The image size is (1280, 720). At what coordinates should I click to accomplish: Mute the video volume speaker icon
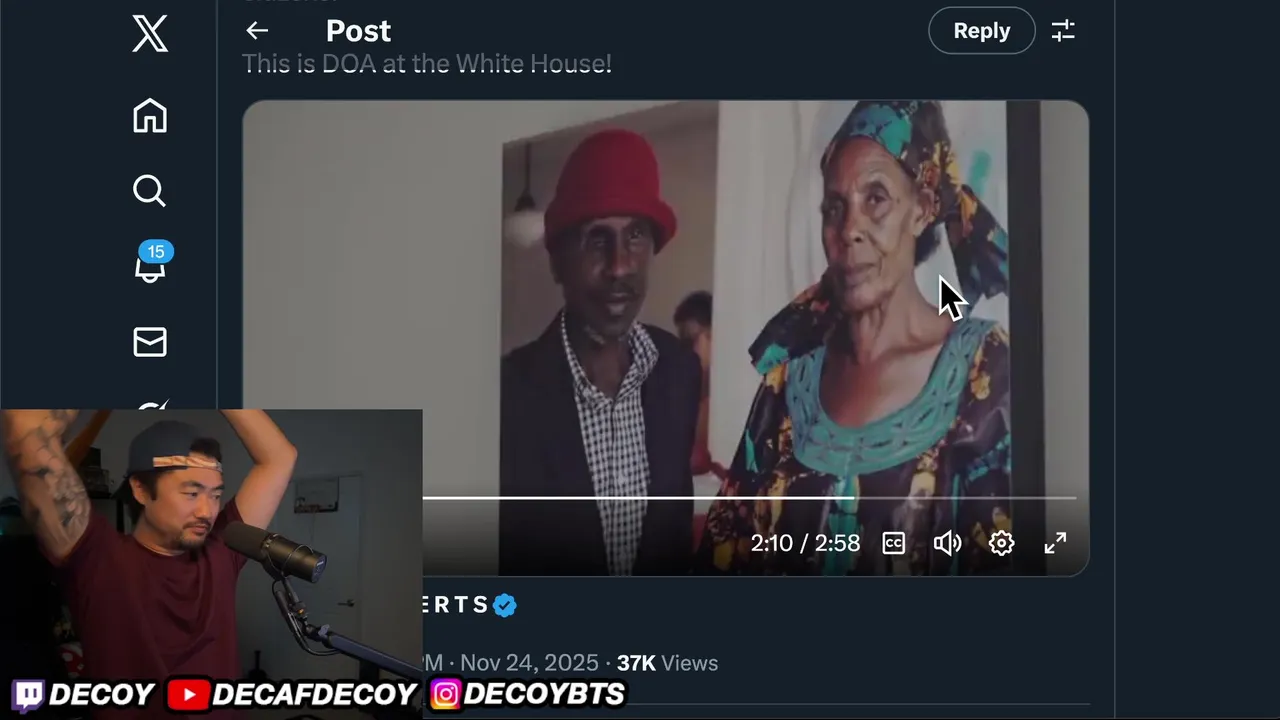947,543
